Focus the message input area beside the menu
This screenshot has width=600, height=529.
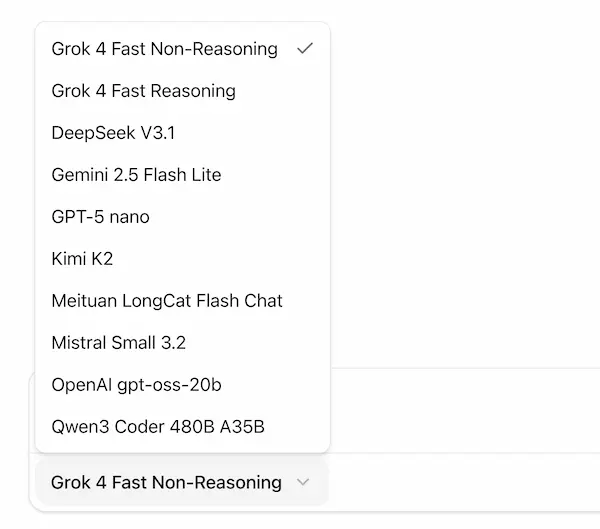pyautogui.click(x=465, y=410)
